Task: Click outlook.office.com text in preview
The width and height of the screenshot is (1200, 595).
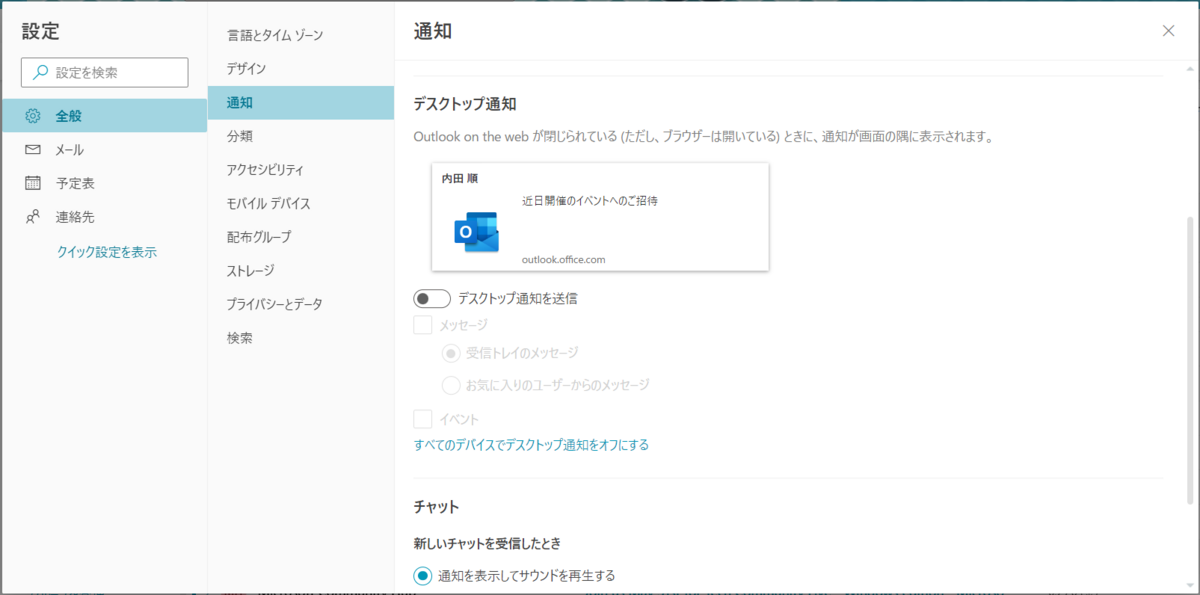Action: (564, 259)
